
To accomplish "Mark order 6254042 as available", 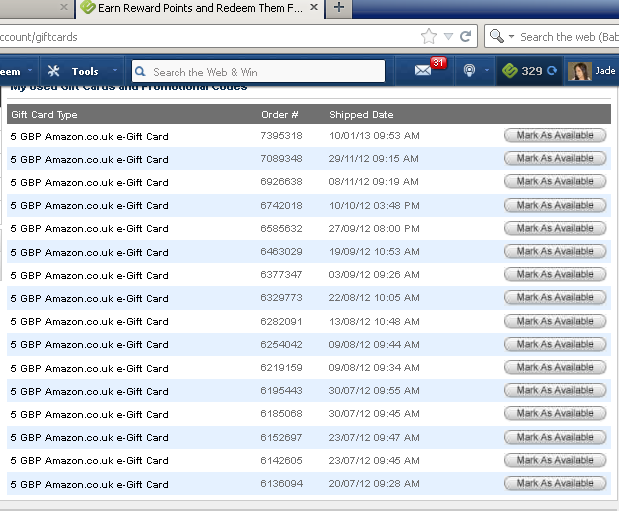I will tap(555, 344).
